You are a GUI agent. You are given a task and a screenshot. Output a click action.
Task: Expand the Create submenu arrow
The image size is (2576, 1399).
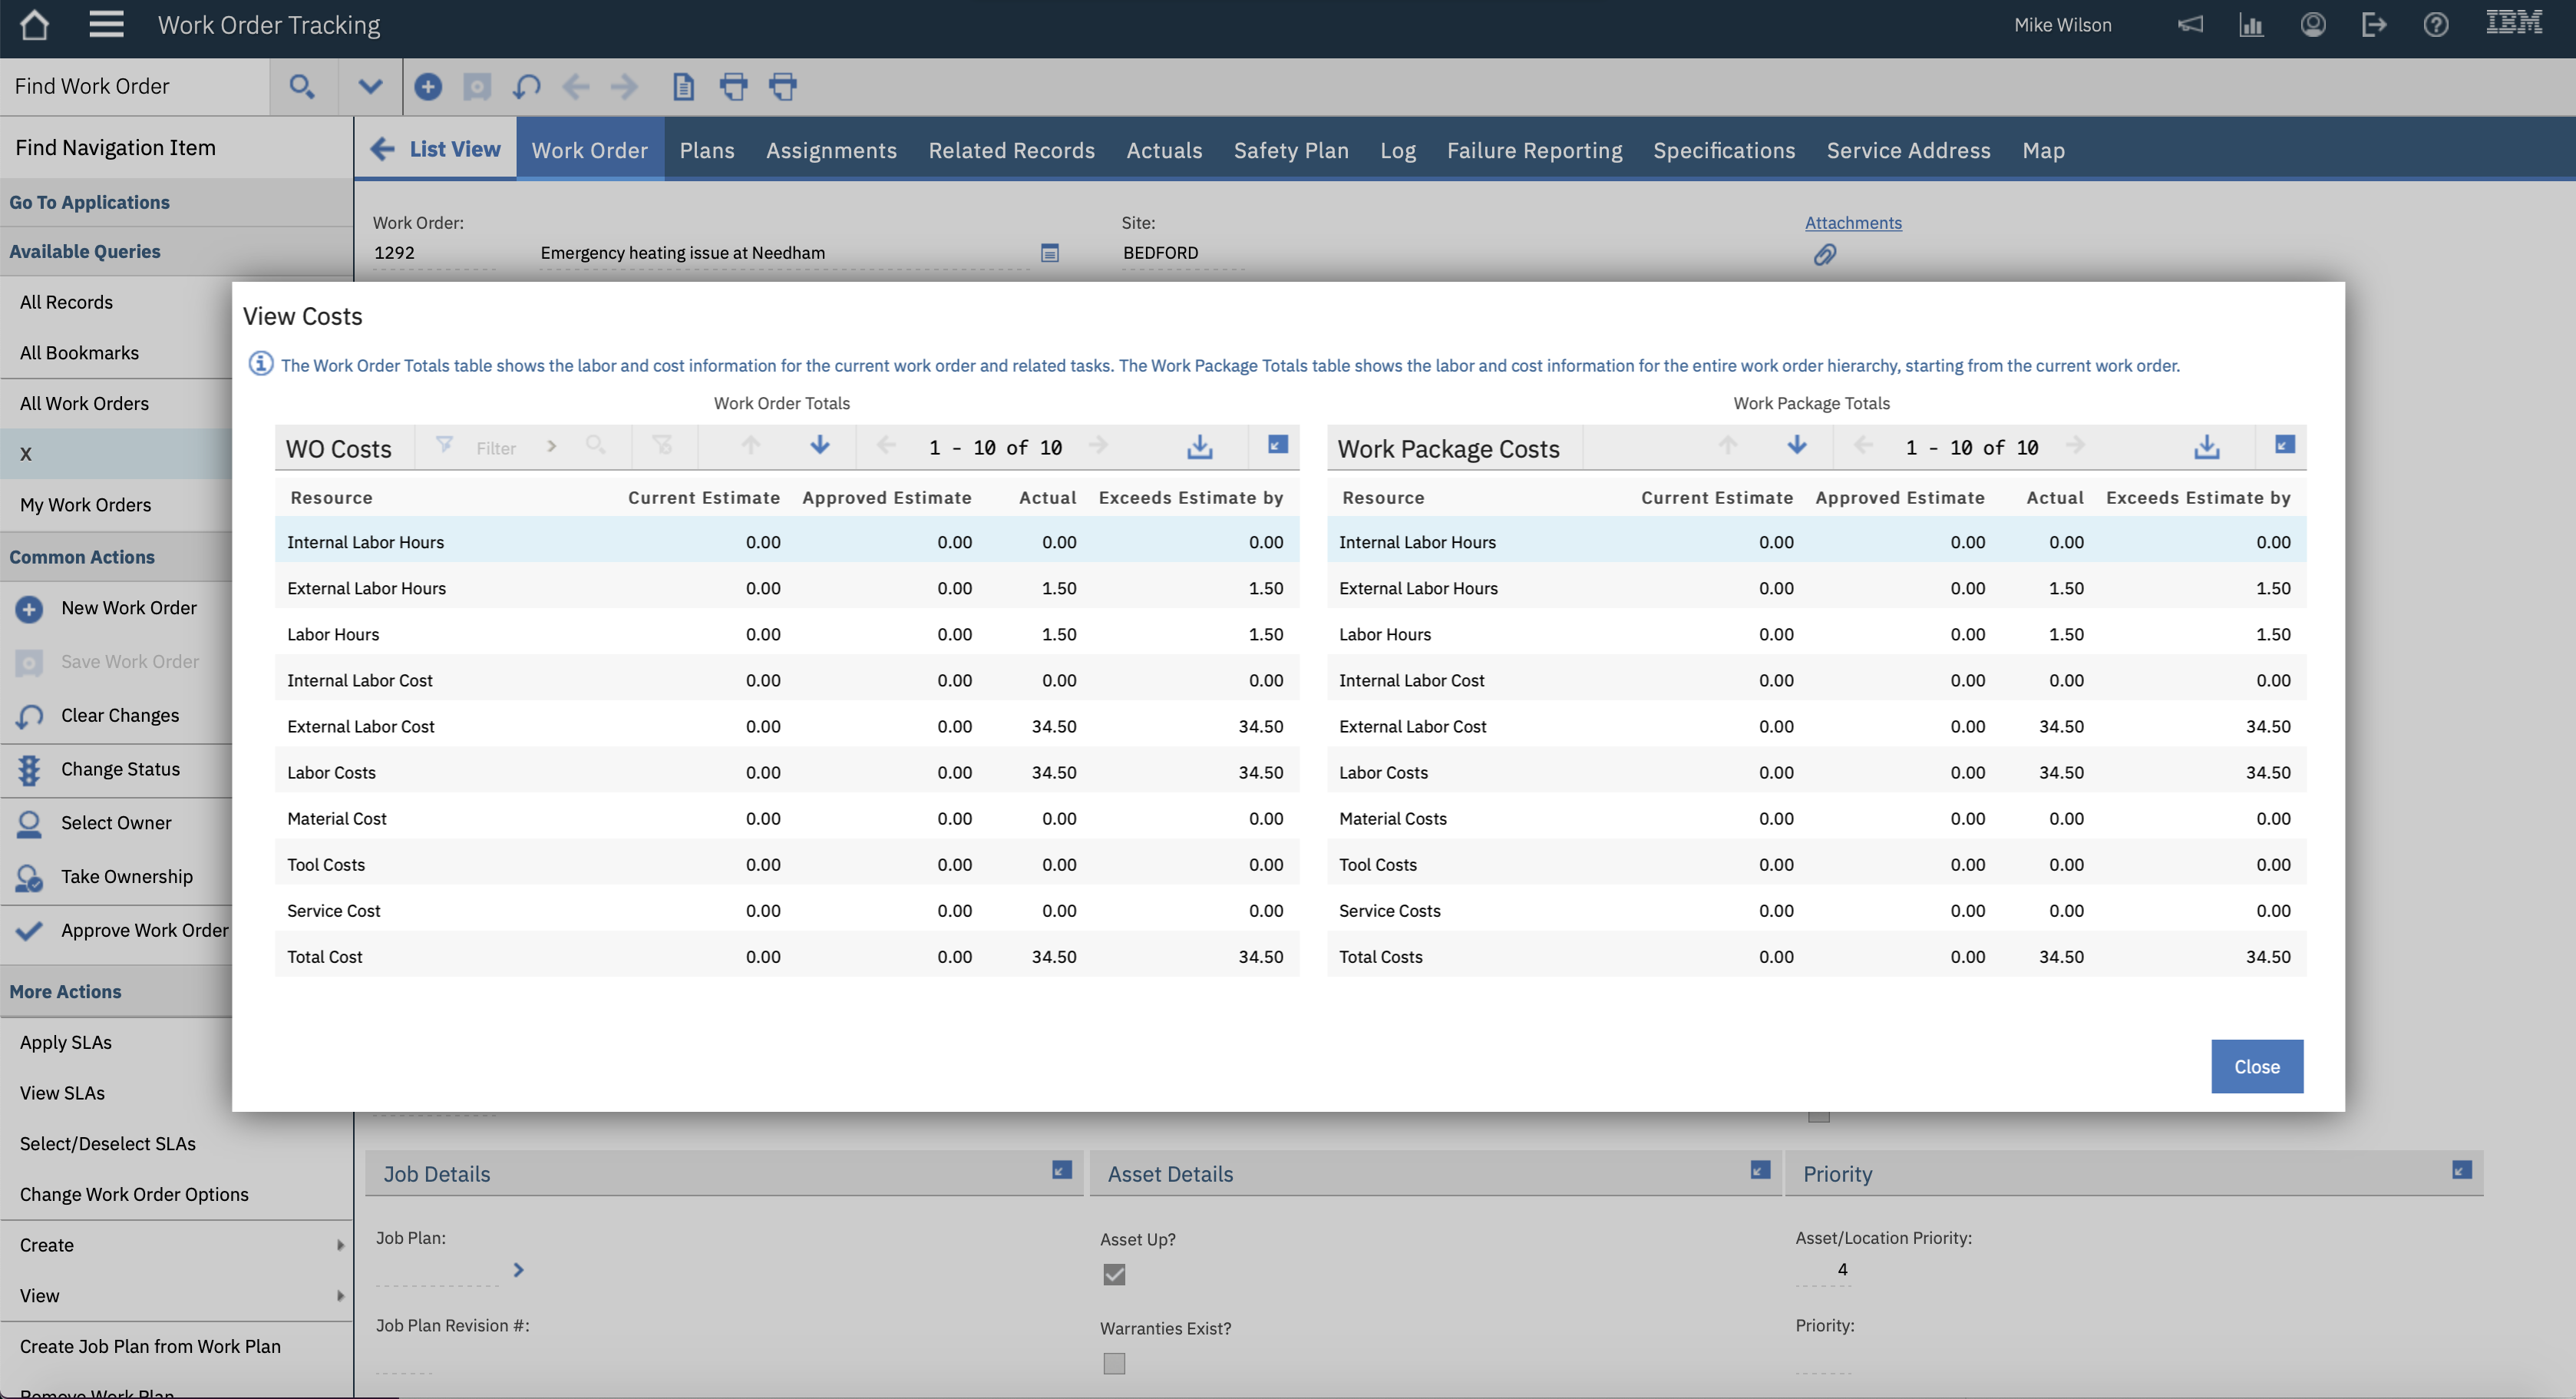pyautogui.click(x=340, y=1244)
